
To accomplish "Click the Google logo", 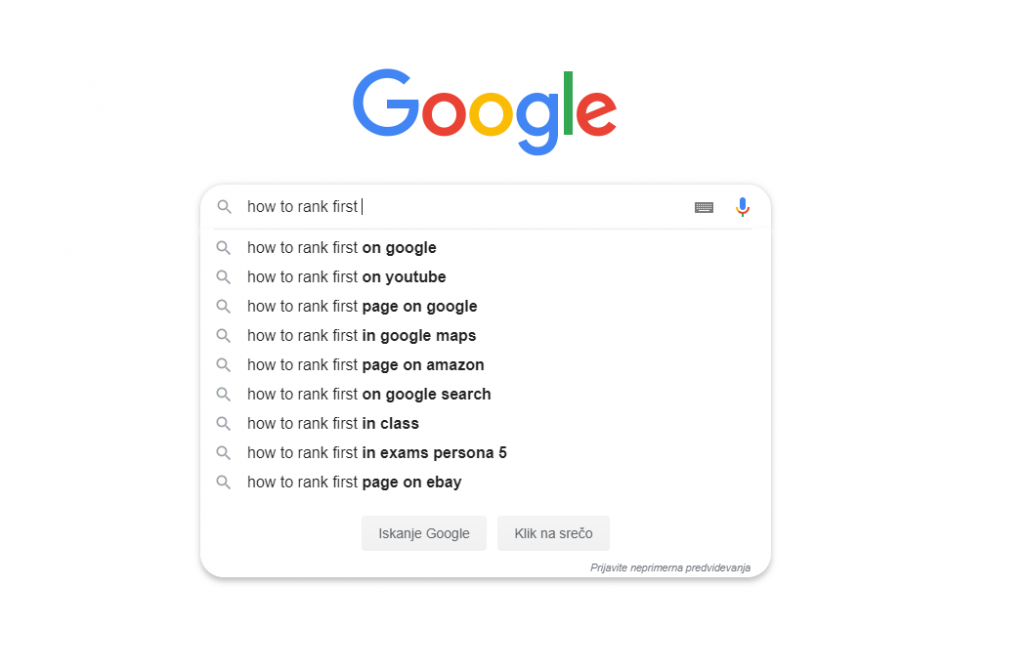I will pos(484,111).
